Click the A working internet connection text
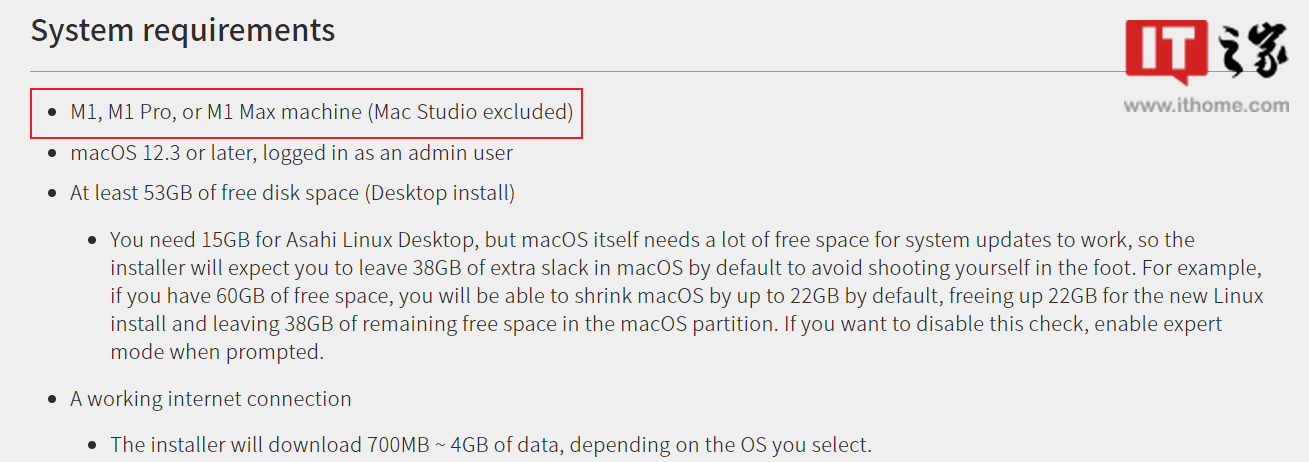This screenshot has width=1309, height=462. pos(211,399)
